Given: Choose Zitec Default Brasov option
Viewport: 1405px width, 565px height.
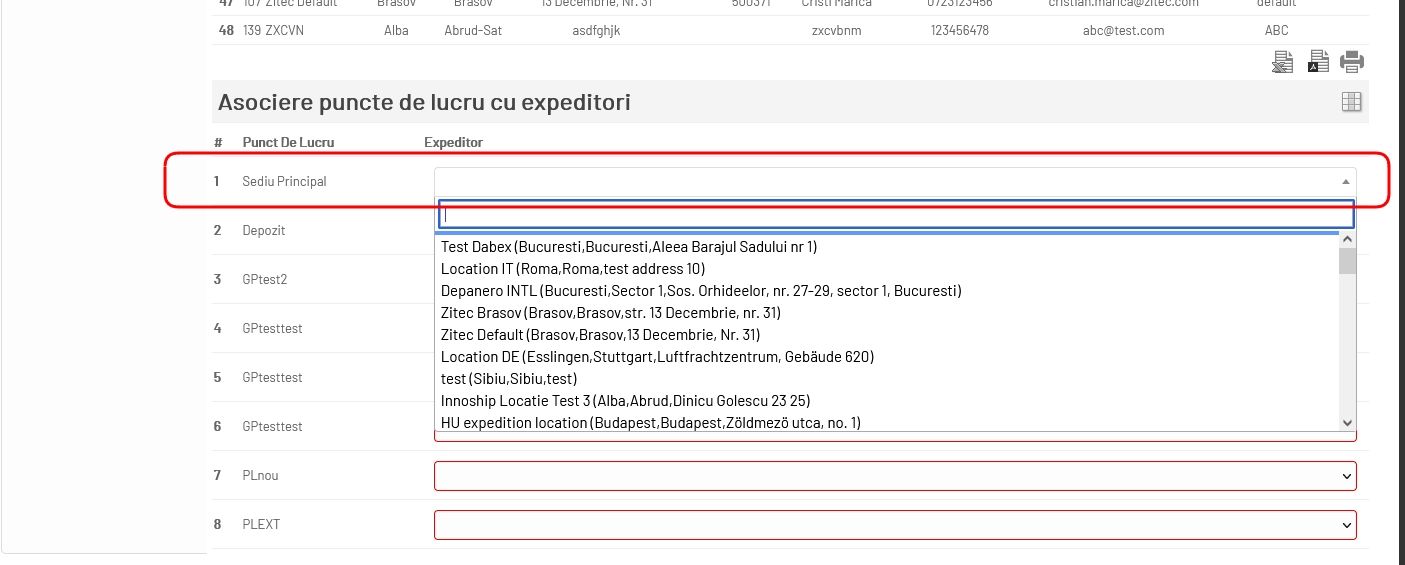Looking at the screenshot, I should click(600, 335).
